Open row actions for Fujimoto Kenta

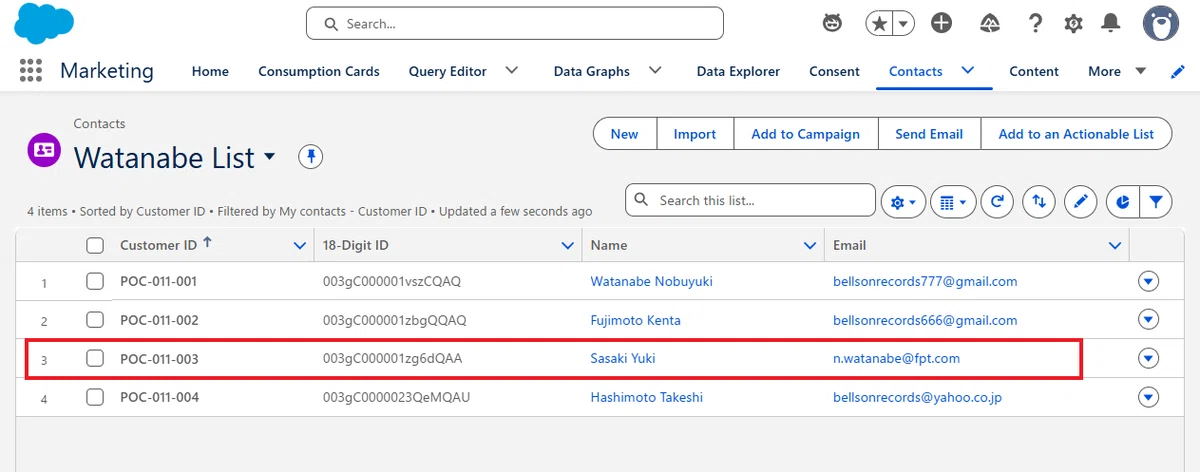coord(1148,320)
